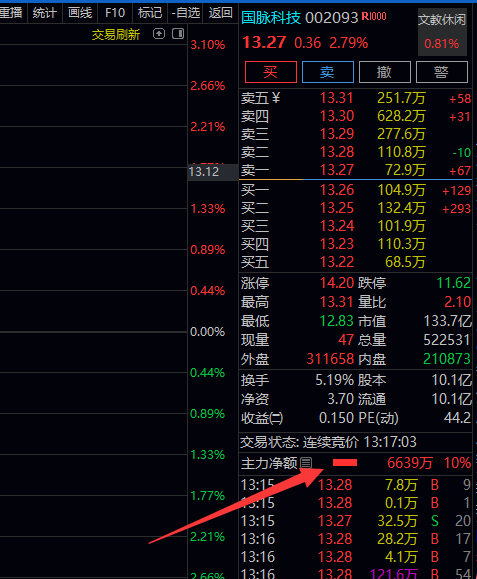The width and height of the screenshot is (477, 579).
Task: Click the pop-out arrow icon beside 交易刷新
Action: (x=159, y=34)
